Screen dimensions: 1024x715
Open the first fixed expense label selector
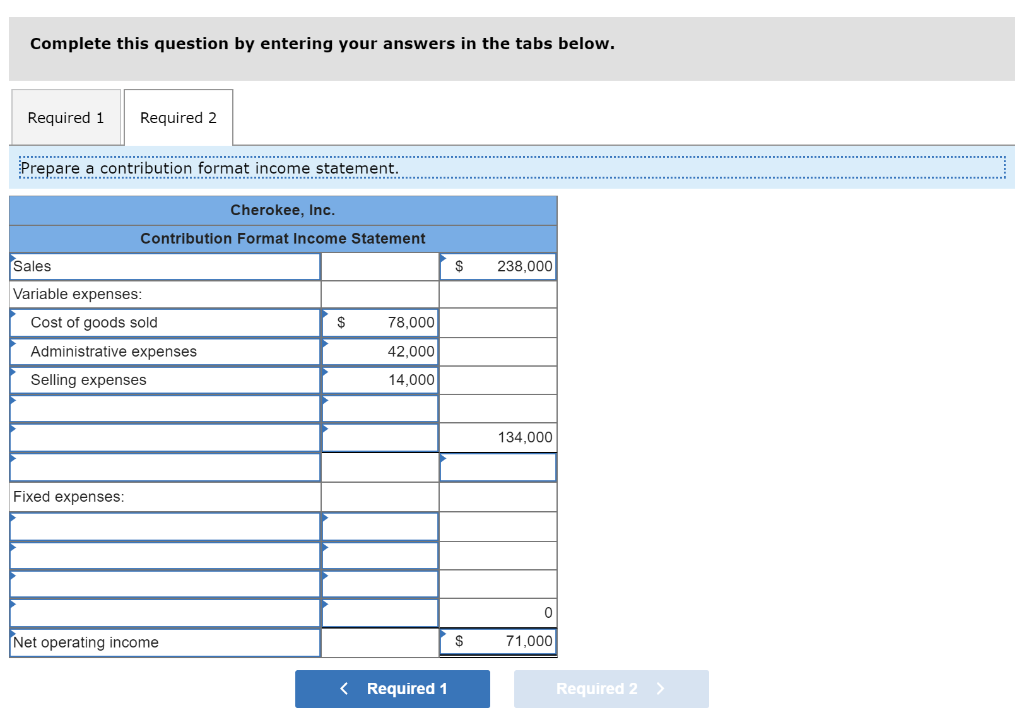tap(165, 526)
